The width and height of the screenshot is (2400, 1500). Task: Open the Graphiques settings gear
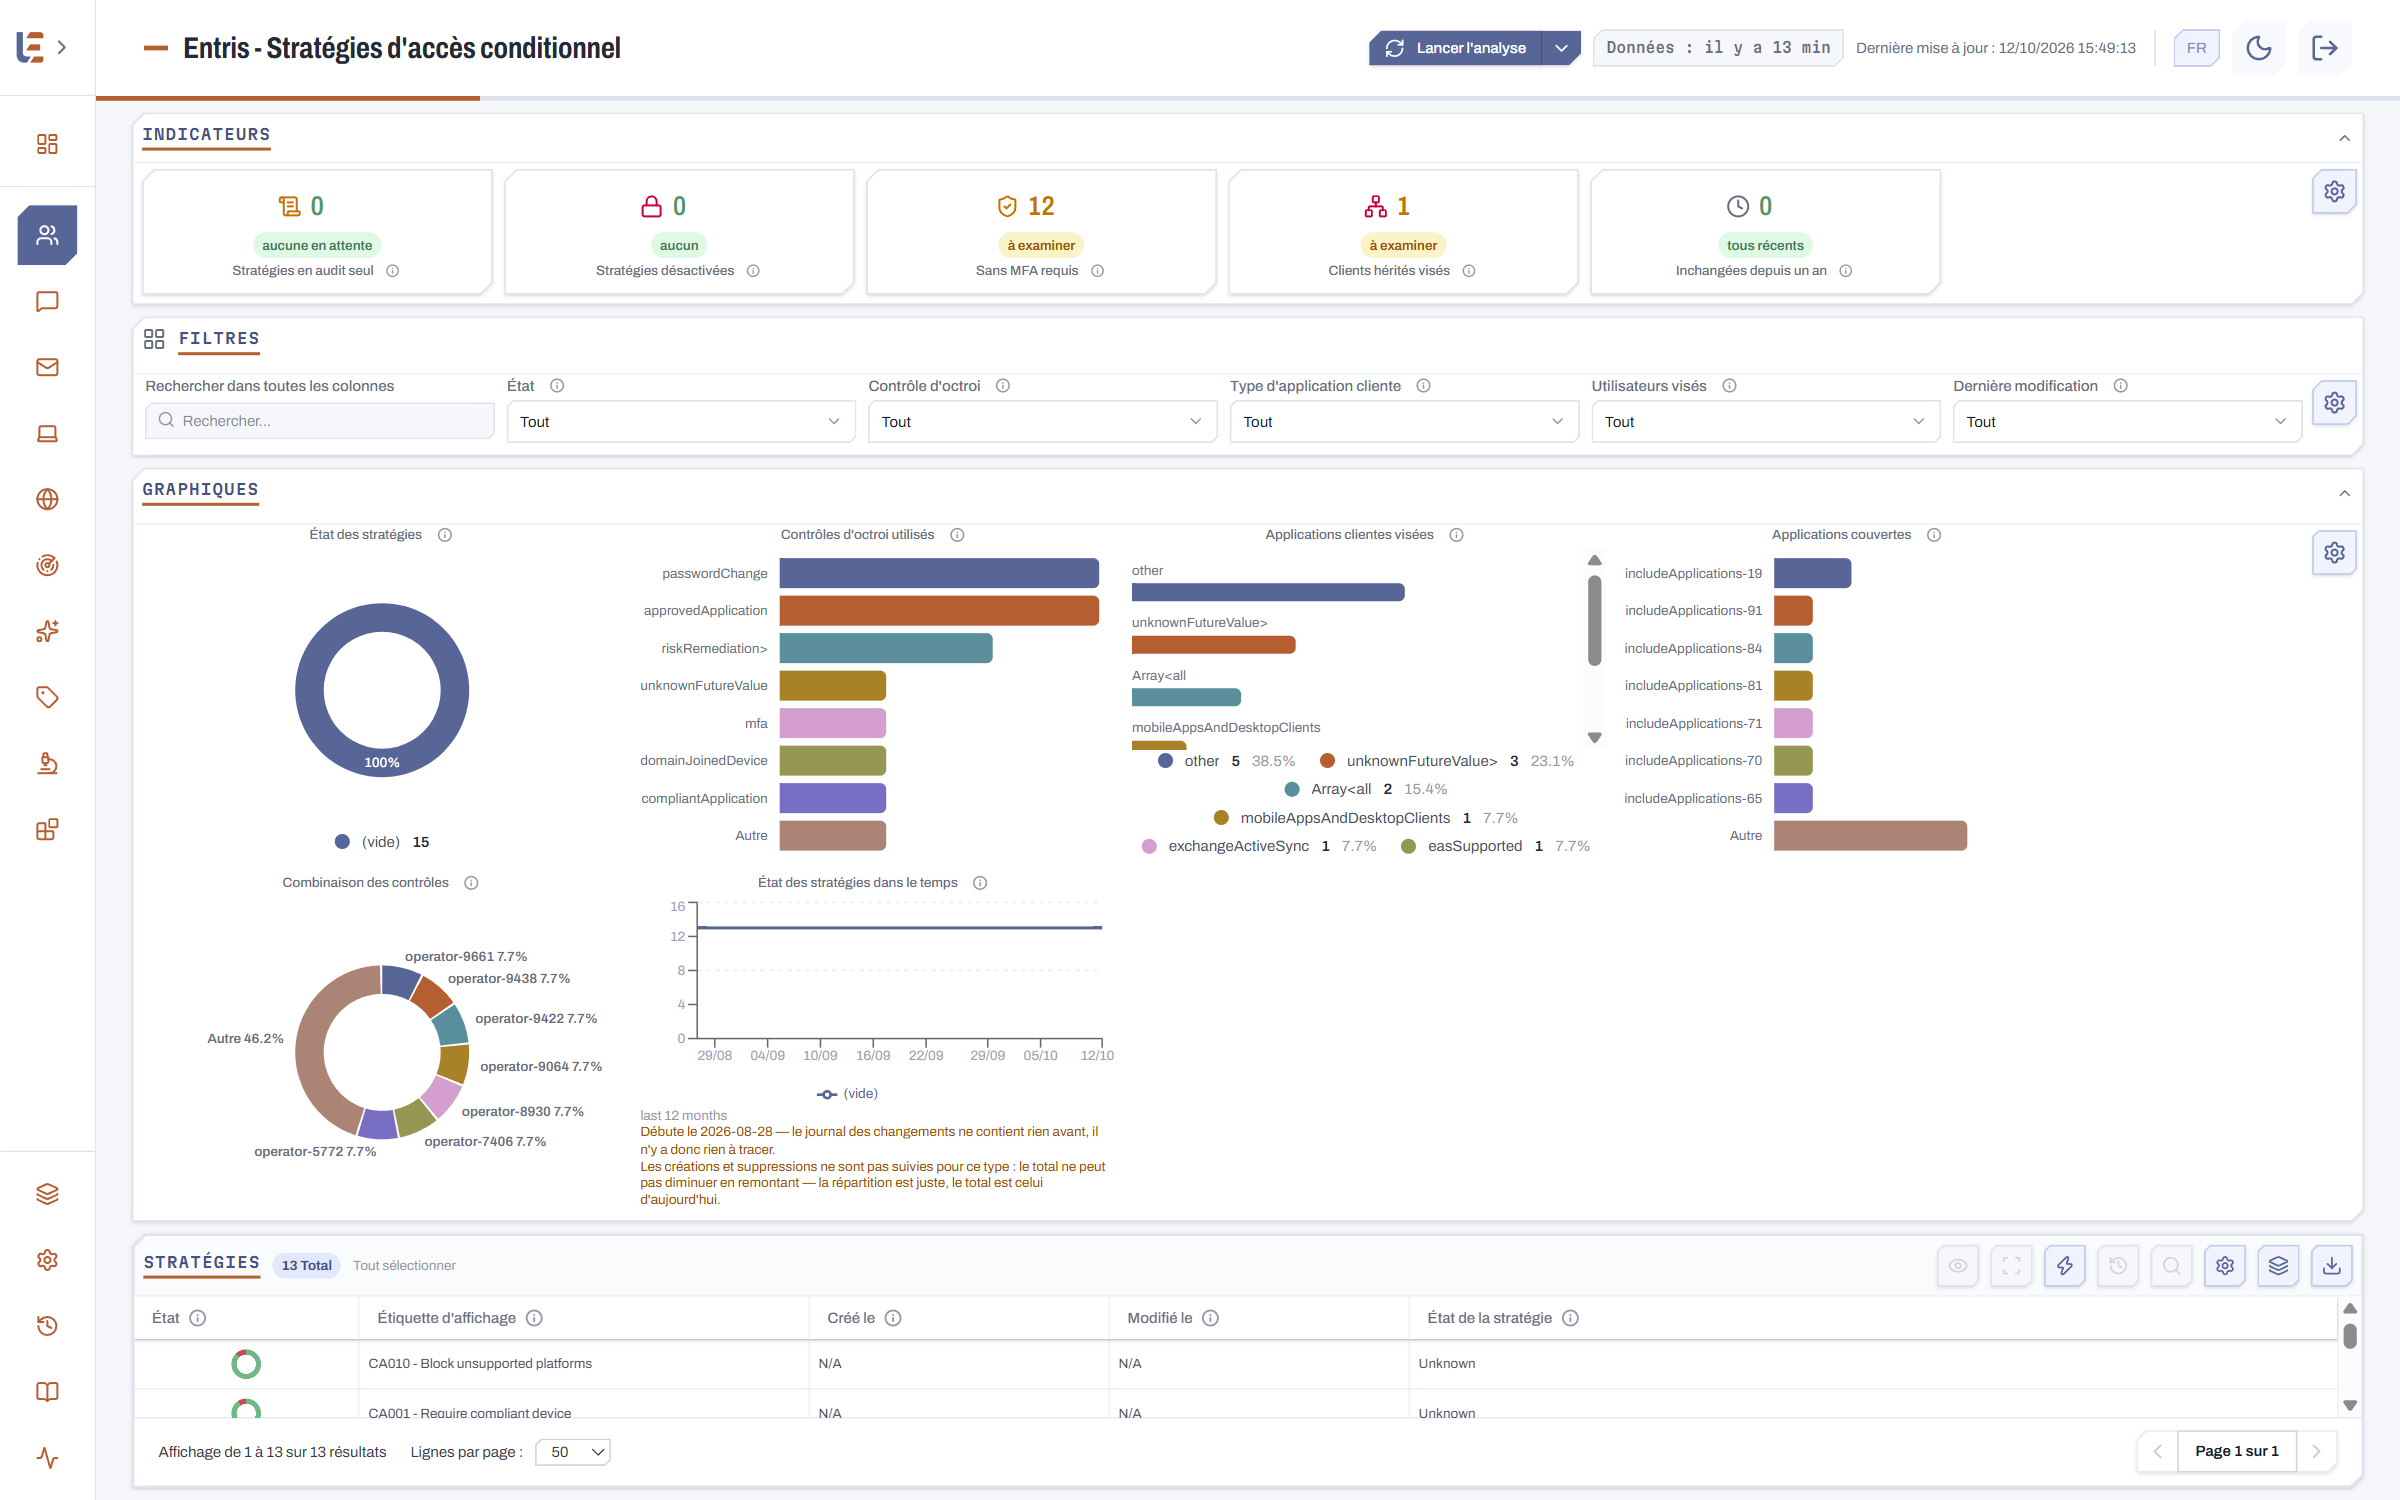pyautogui.click(x=2334, y=553)
